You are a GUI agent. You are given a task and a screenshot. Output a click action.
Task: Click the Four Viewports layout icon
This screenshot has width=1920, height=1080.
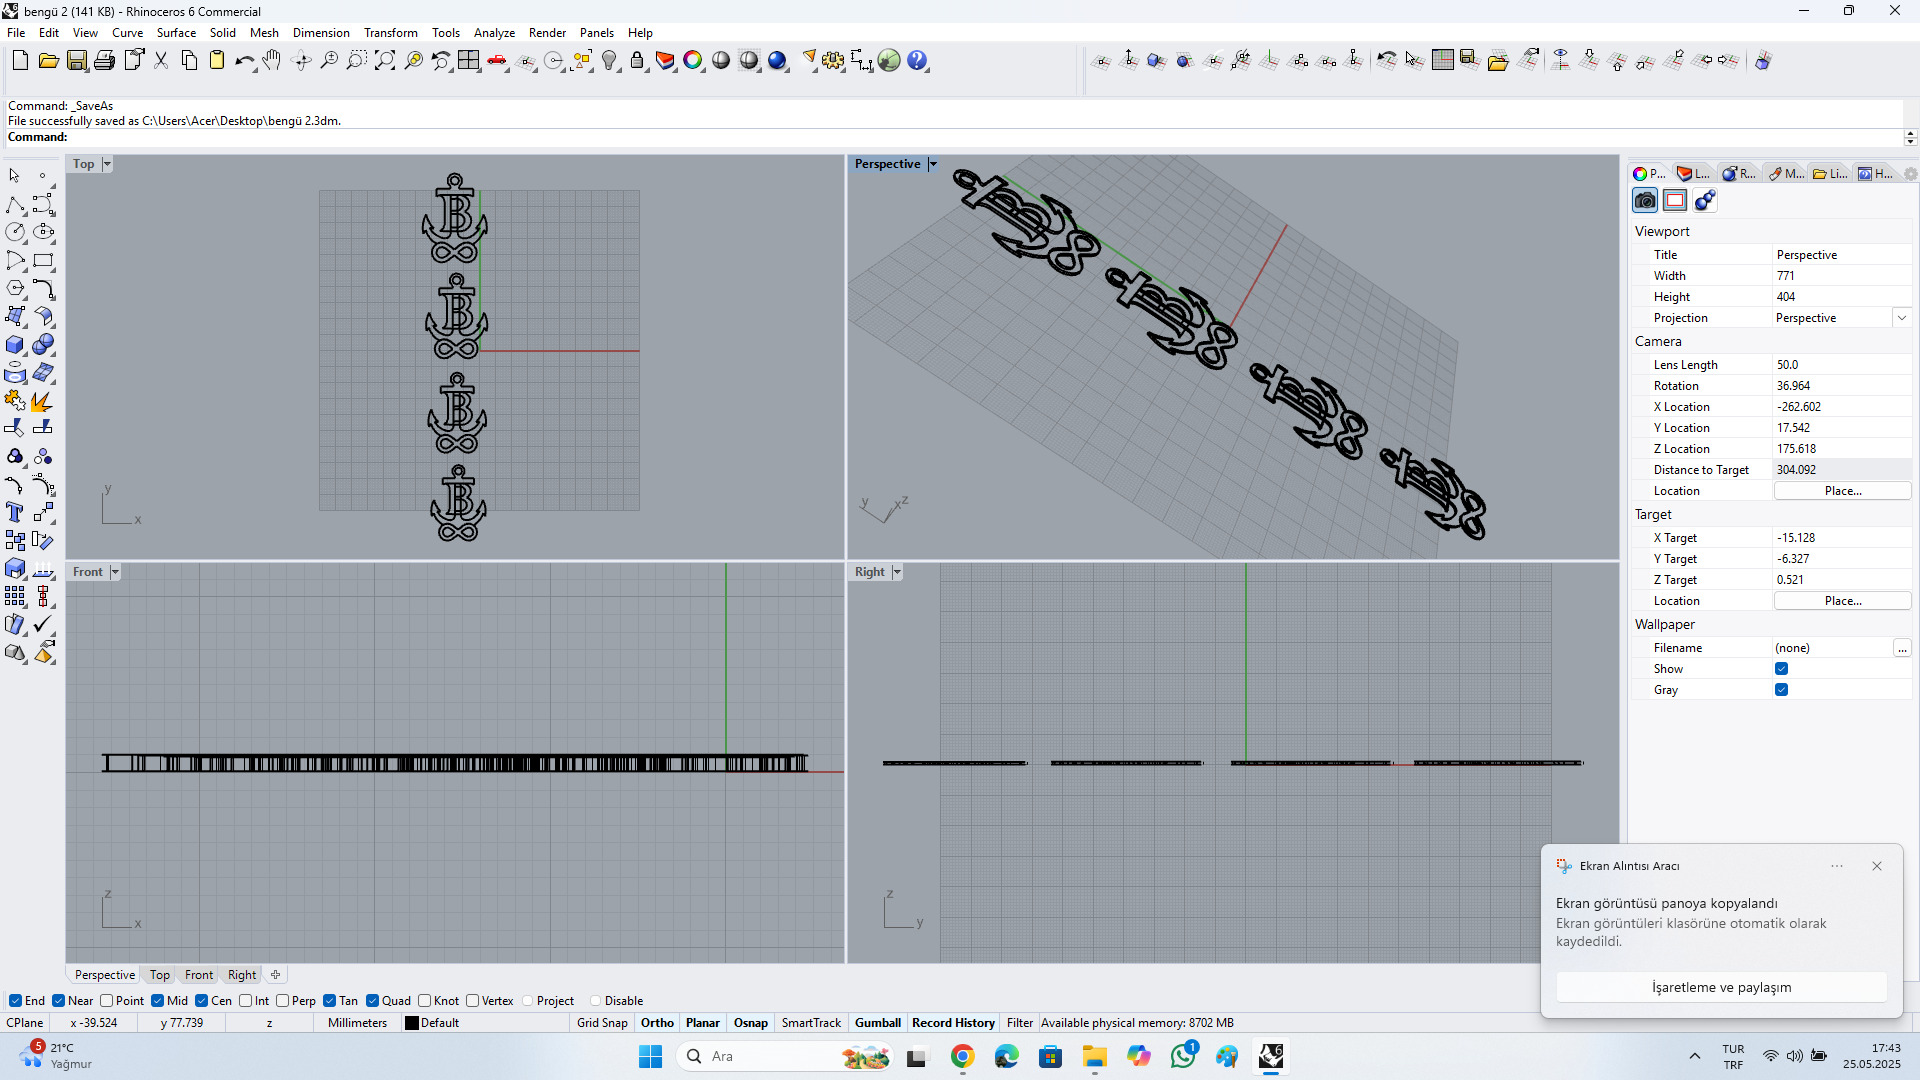(x=469, y=61)
